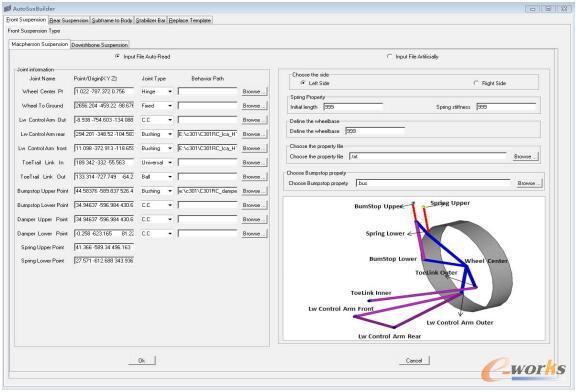Click the suspension diagram image
The width and height of the screenshot is (576, 392).
pyautogui.click(x=414, y=269)
